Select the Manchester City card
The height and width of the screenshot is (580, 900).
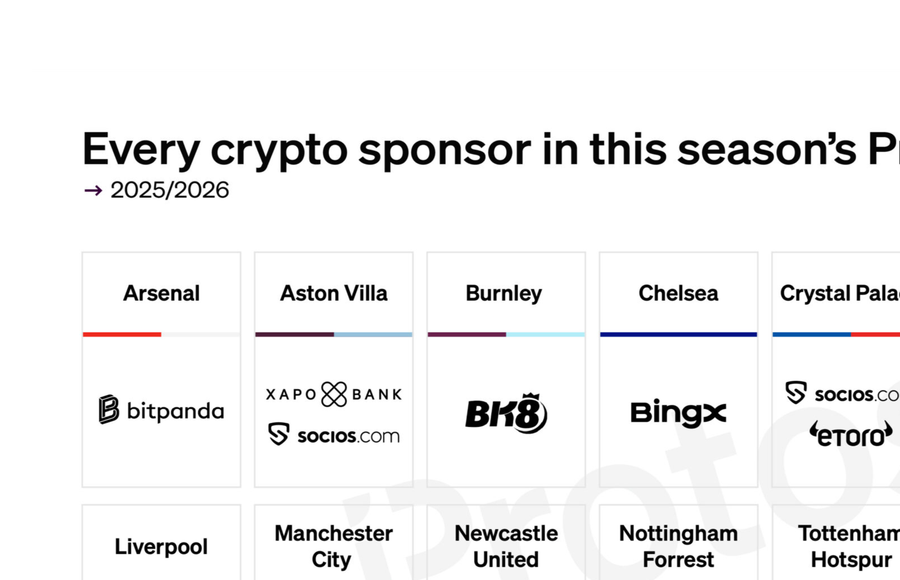click(334, 546)
